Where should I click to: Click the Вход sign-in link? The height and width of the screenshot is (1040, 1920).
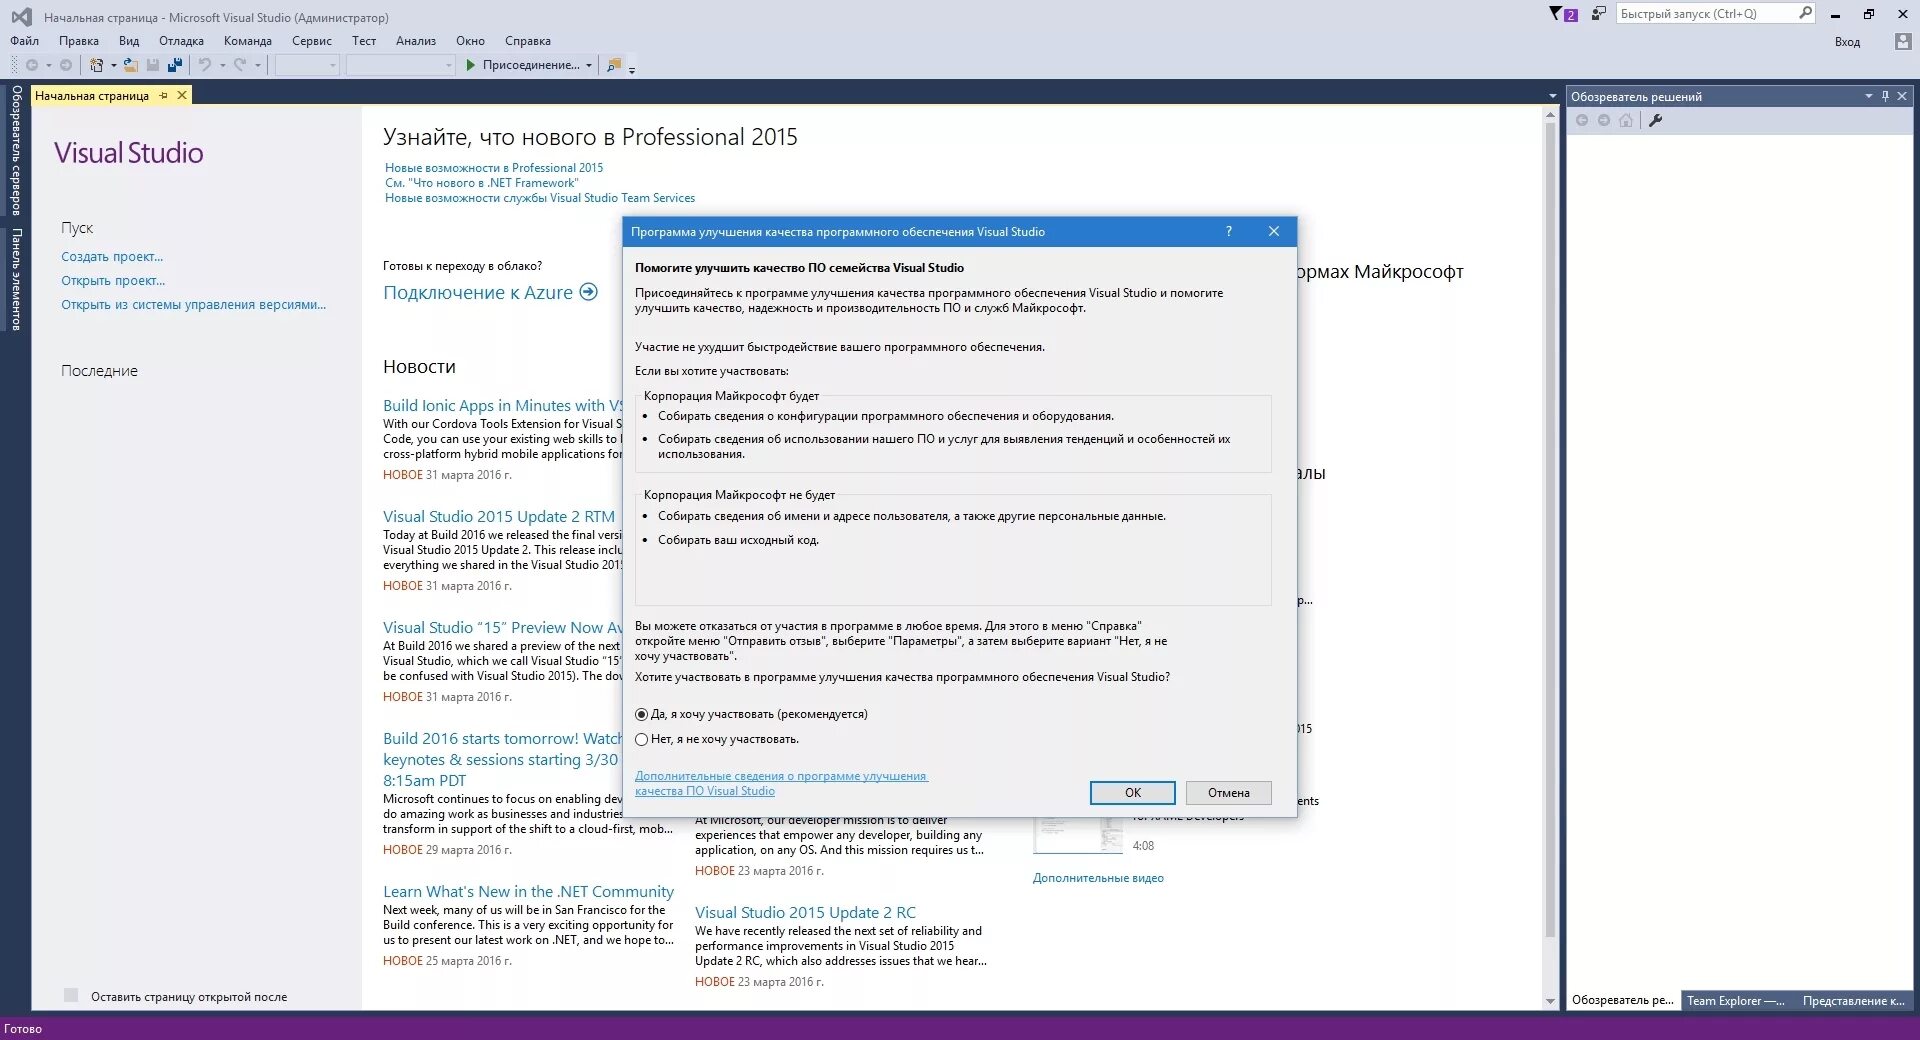pos(1847,42)
